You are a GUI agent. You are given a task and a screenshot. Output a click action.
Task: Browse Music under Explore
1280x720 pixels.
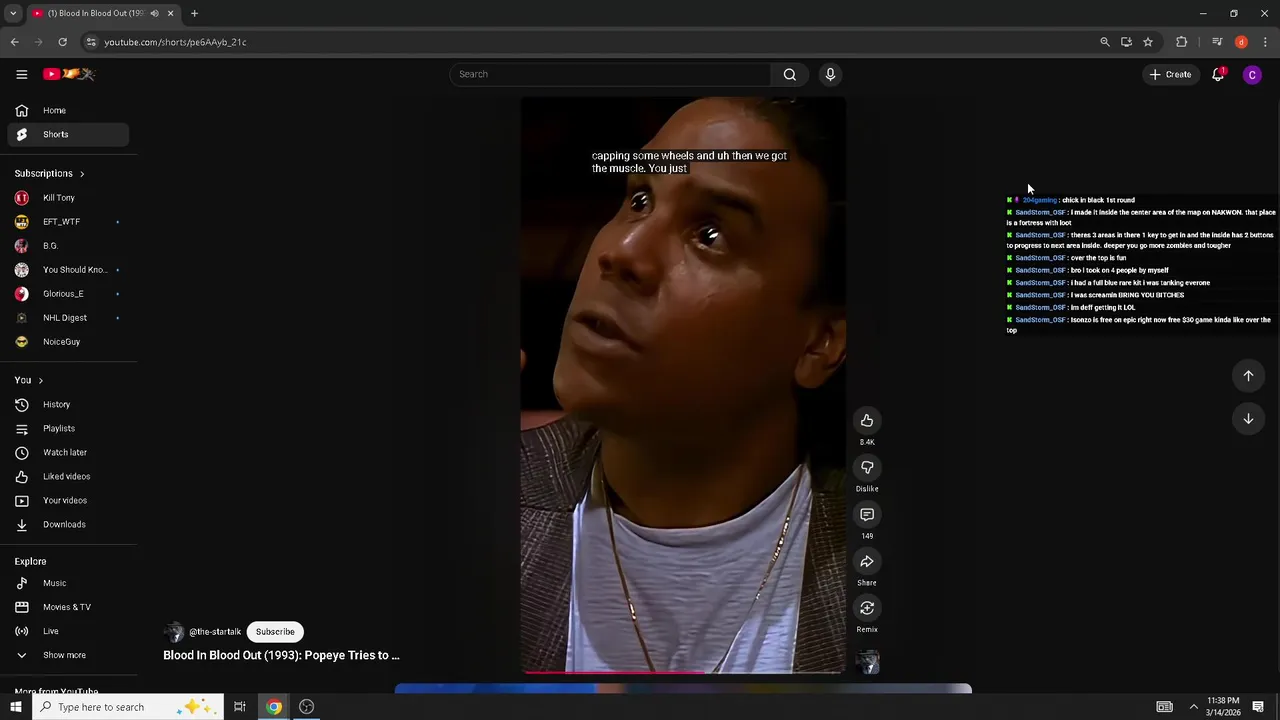point(68,584)
